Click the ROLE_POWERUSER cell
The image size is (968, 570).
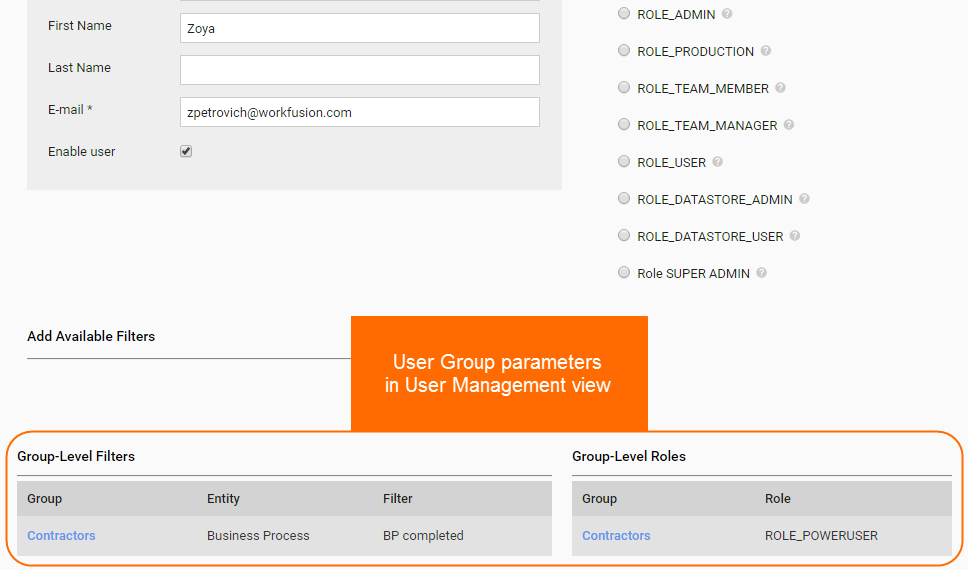tap(821, 535)
